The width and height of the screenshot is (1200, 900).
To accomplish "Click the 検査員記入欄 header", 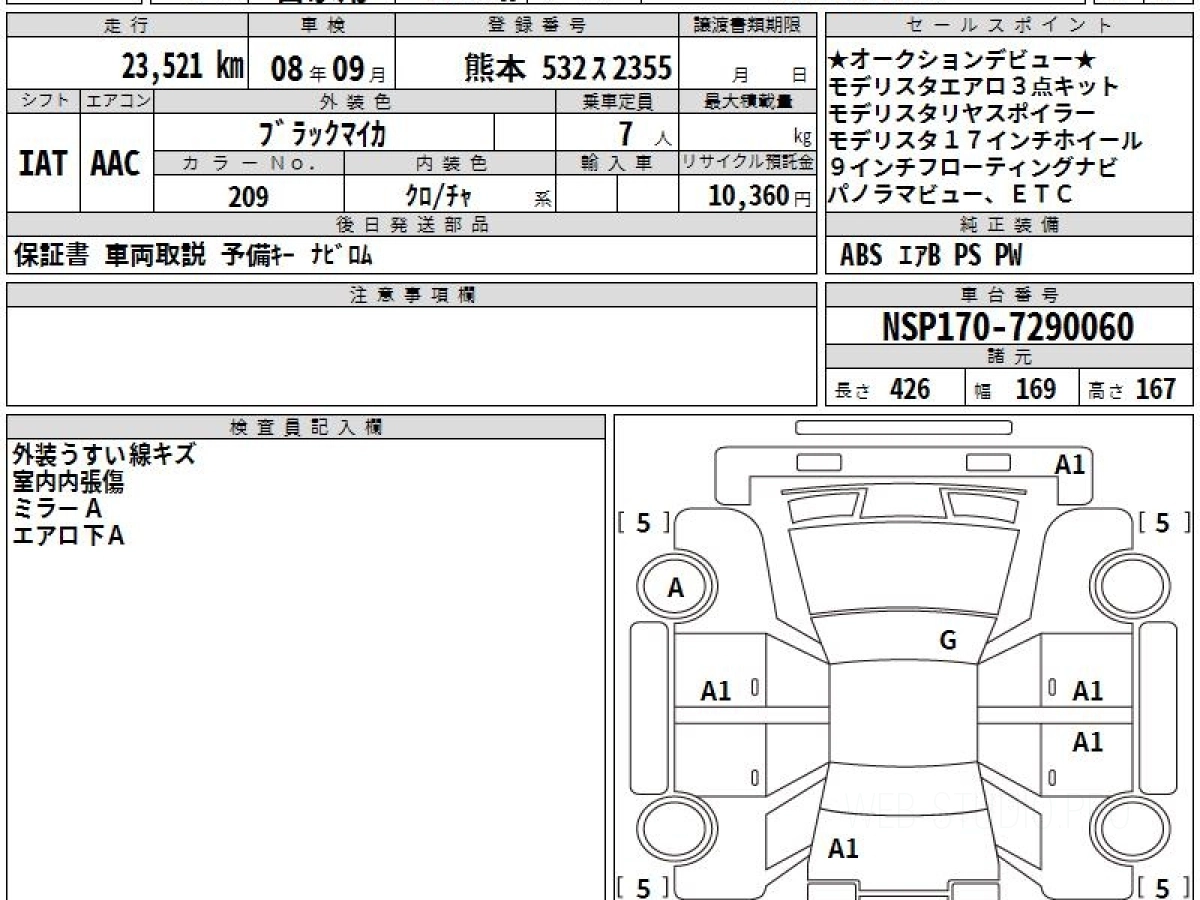I will click(x=306, y=426).
